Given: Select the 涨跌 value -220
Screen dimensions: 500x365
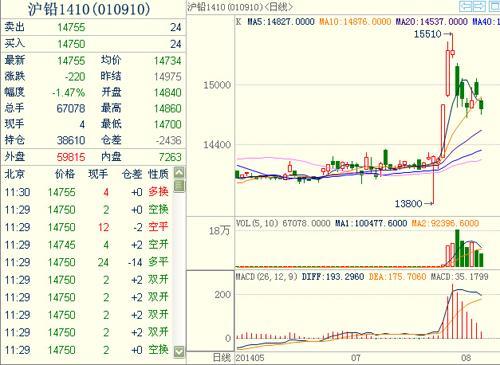Looking at the screenshot, I should pyautogui.click(x=75, y=77).
